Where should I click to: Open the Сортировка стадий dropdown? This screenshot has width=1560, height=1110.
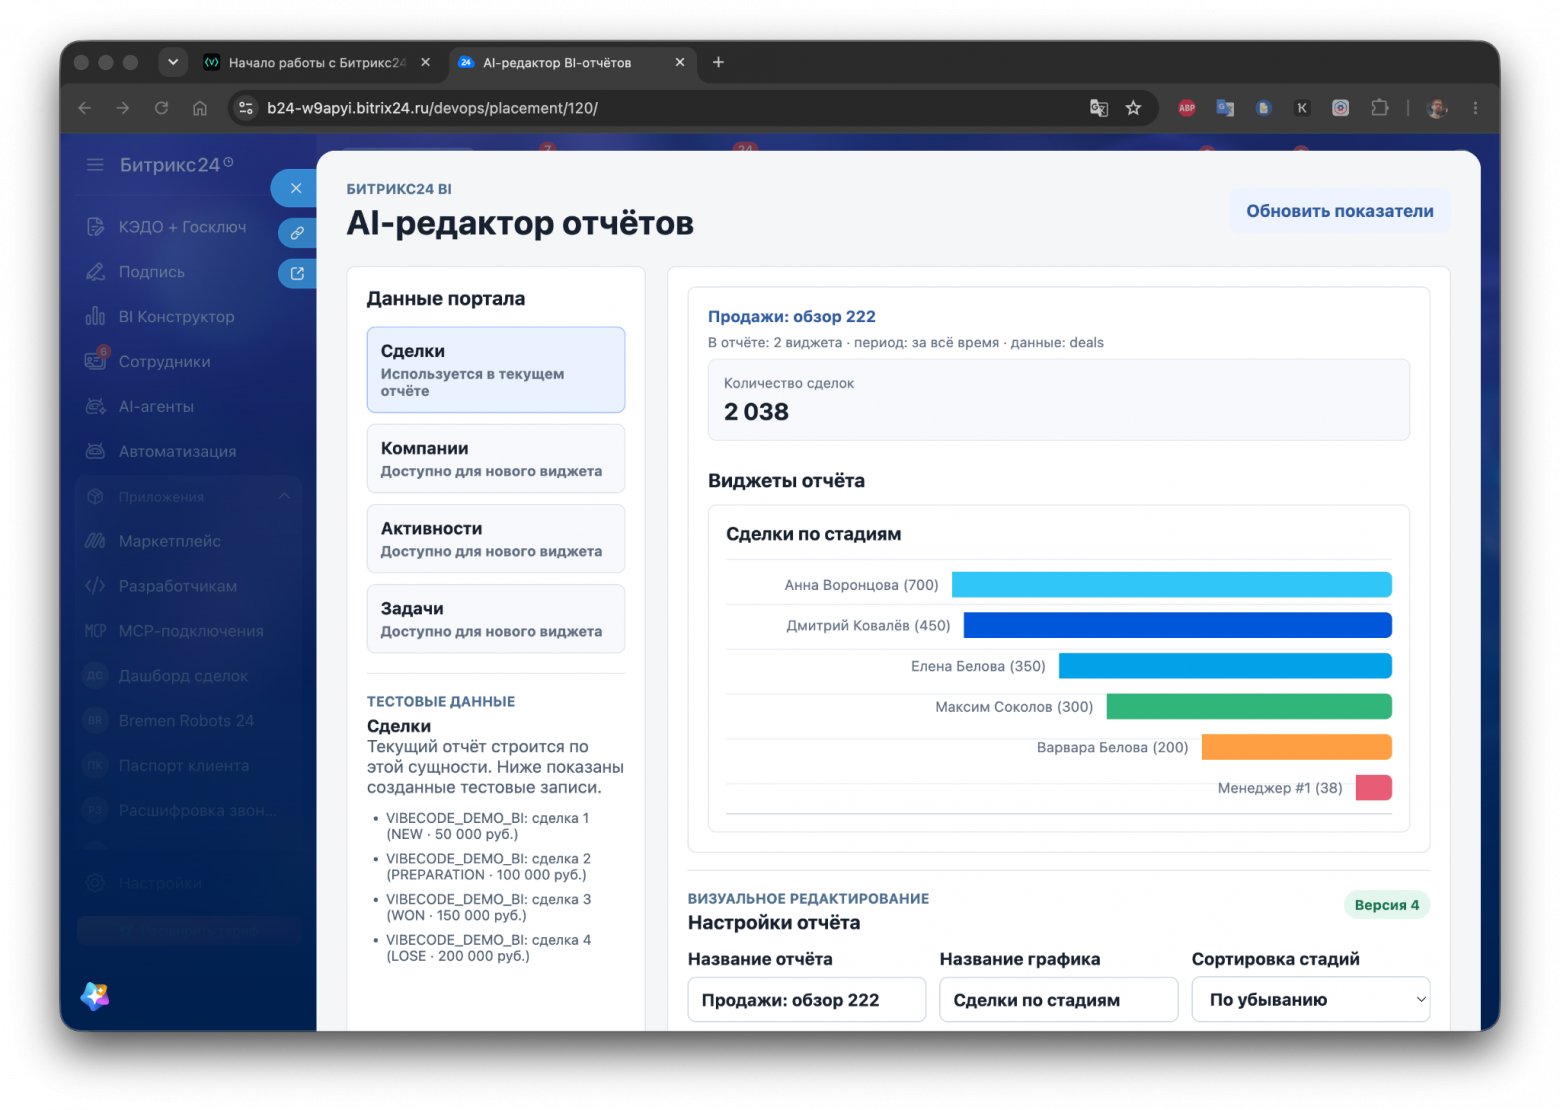[1311, 999]
